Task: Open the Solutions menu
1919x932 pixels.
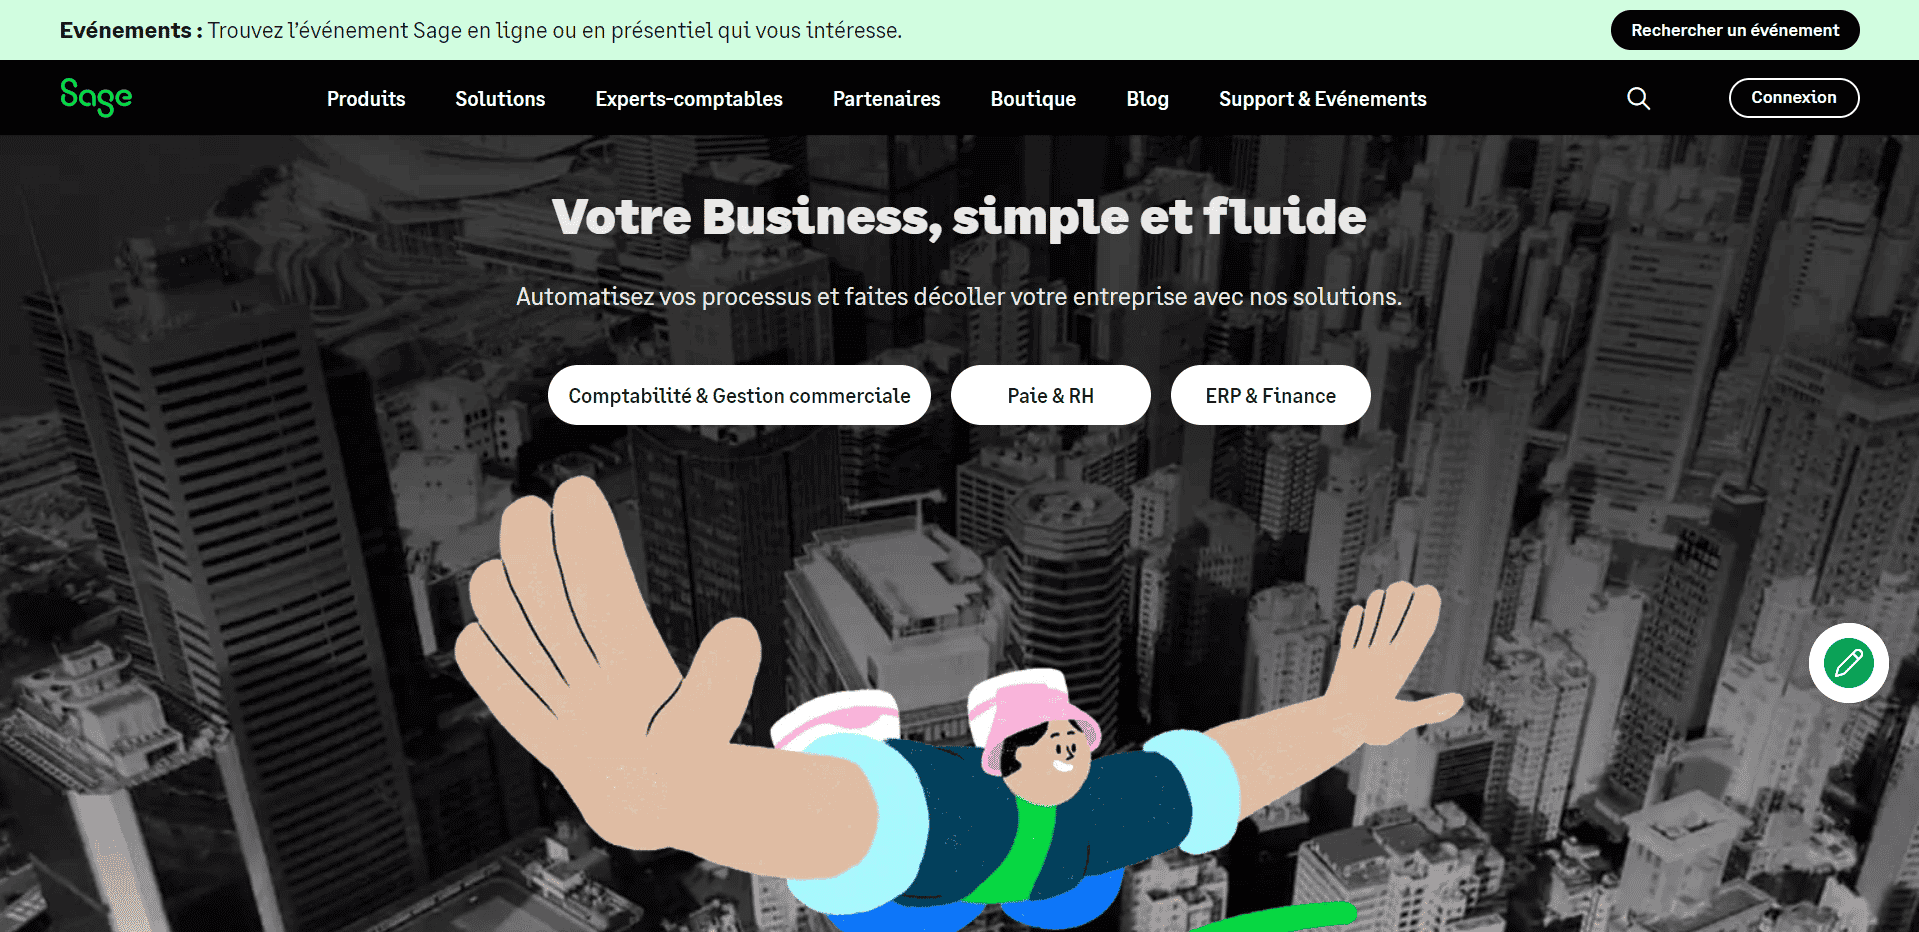Action: (500, 99)
